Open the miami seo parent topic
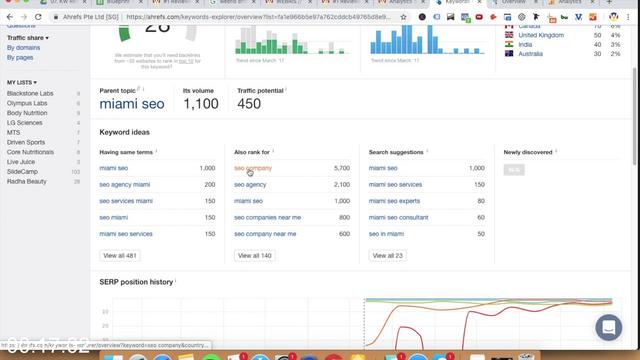 [132, 104]
